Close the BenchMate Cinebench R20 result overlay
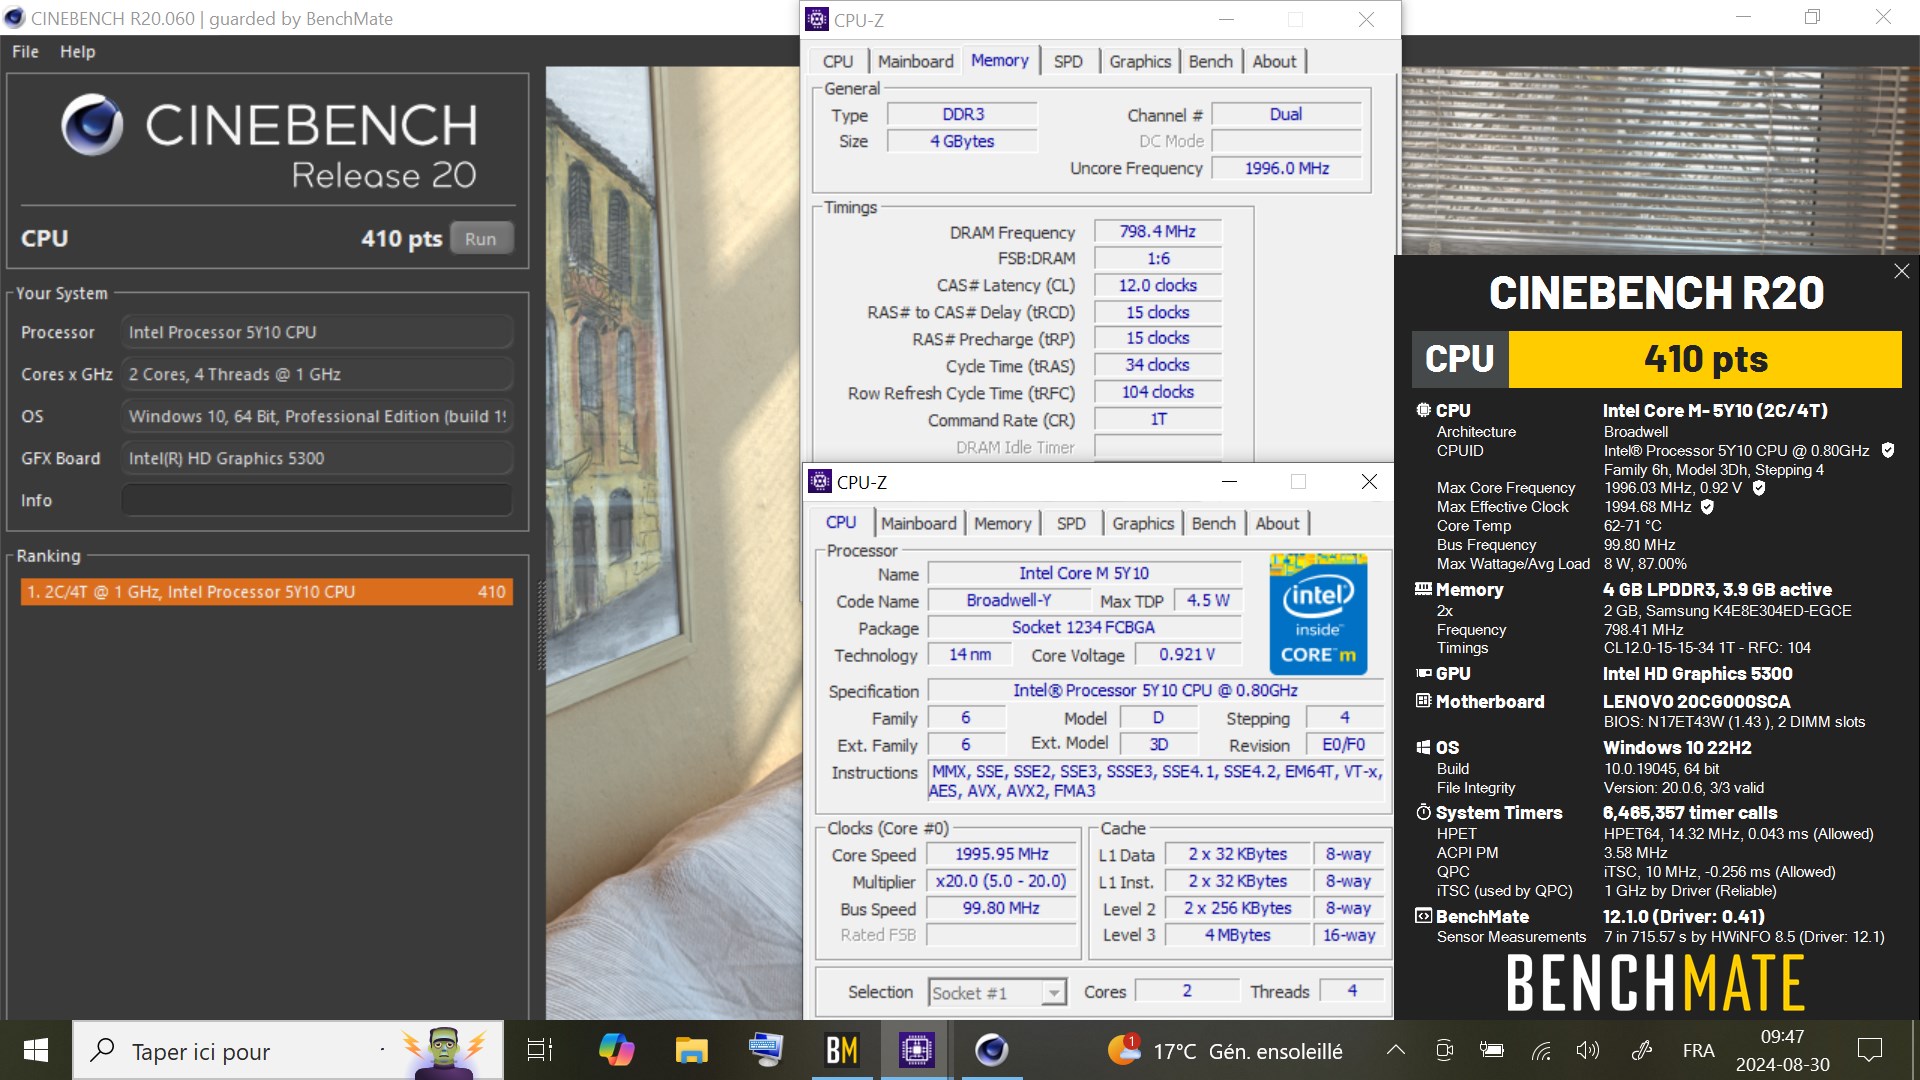This screenshot has width=1920, height=1080. pos(1901,271)
